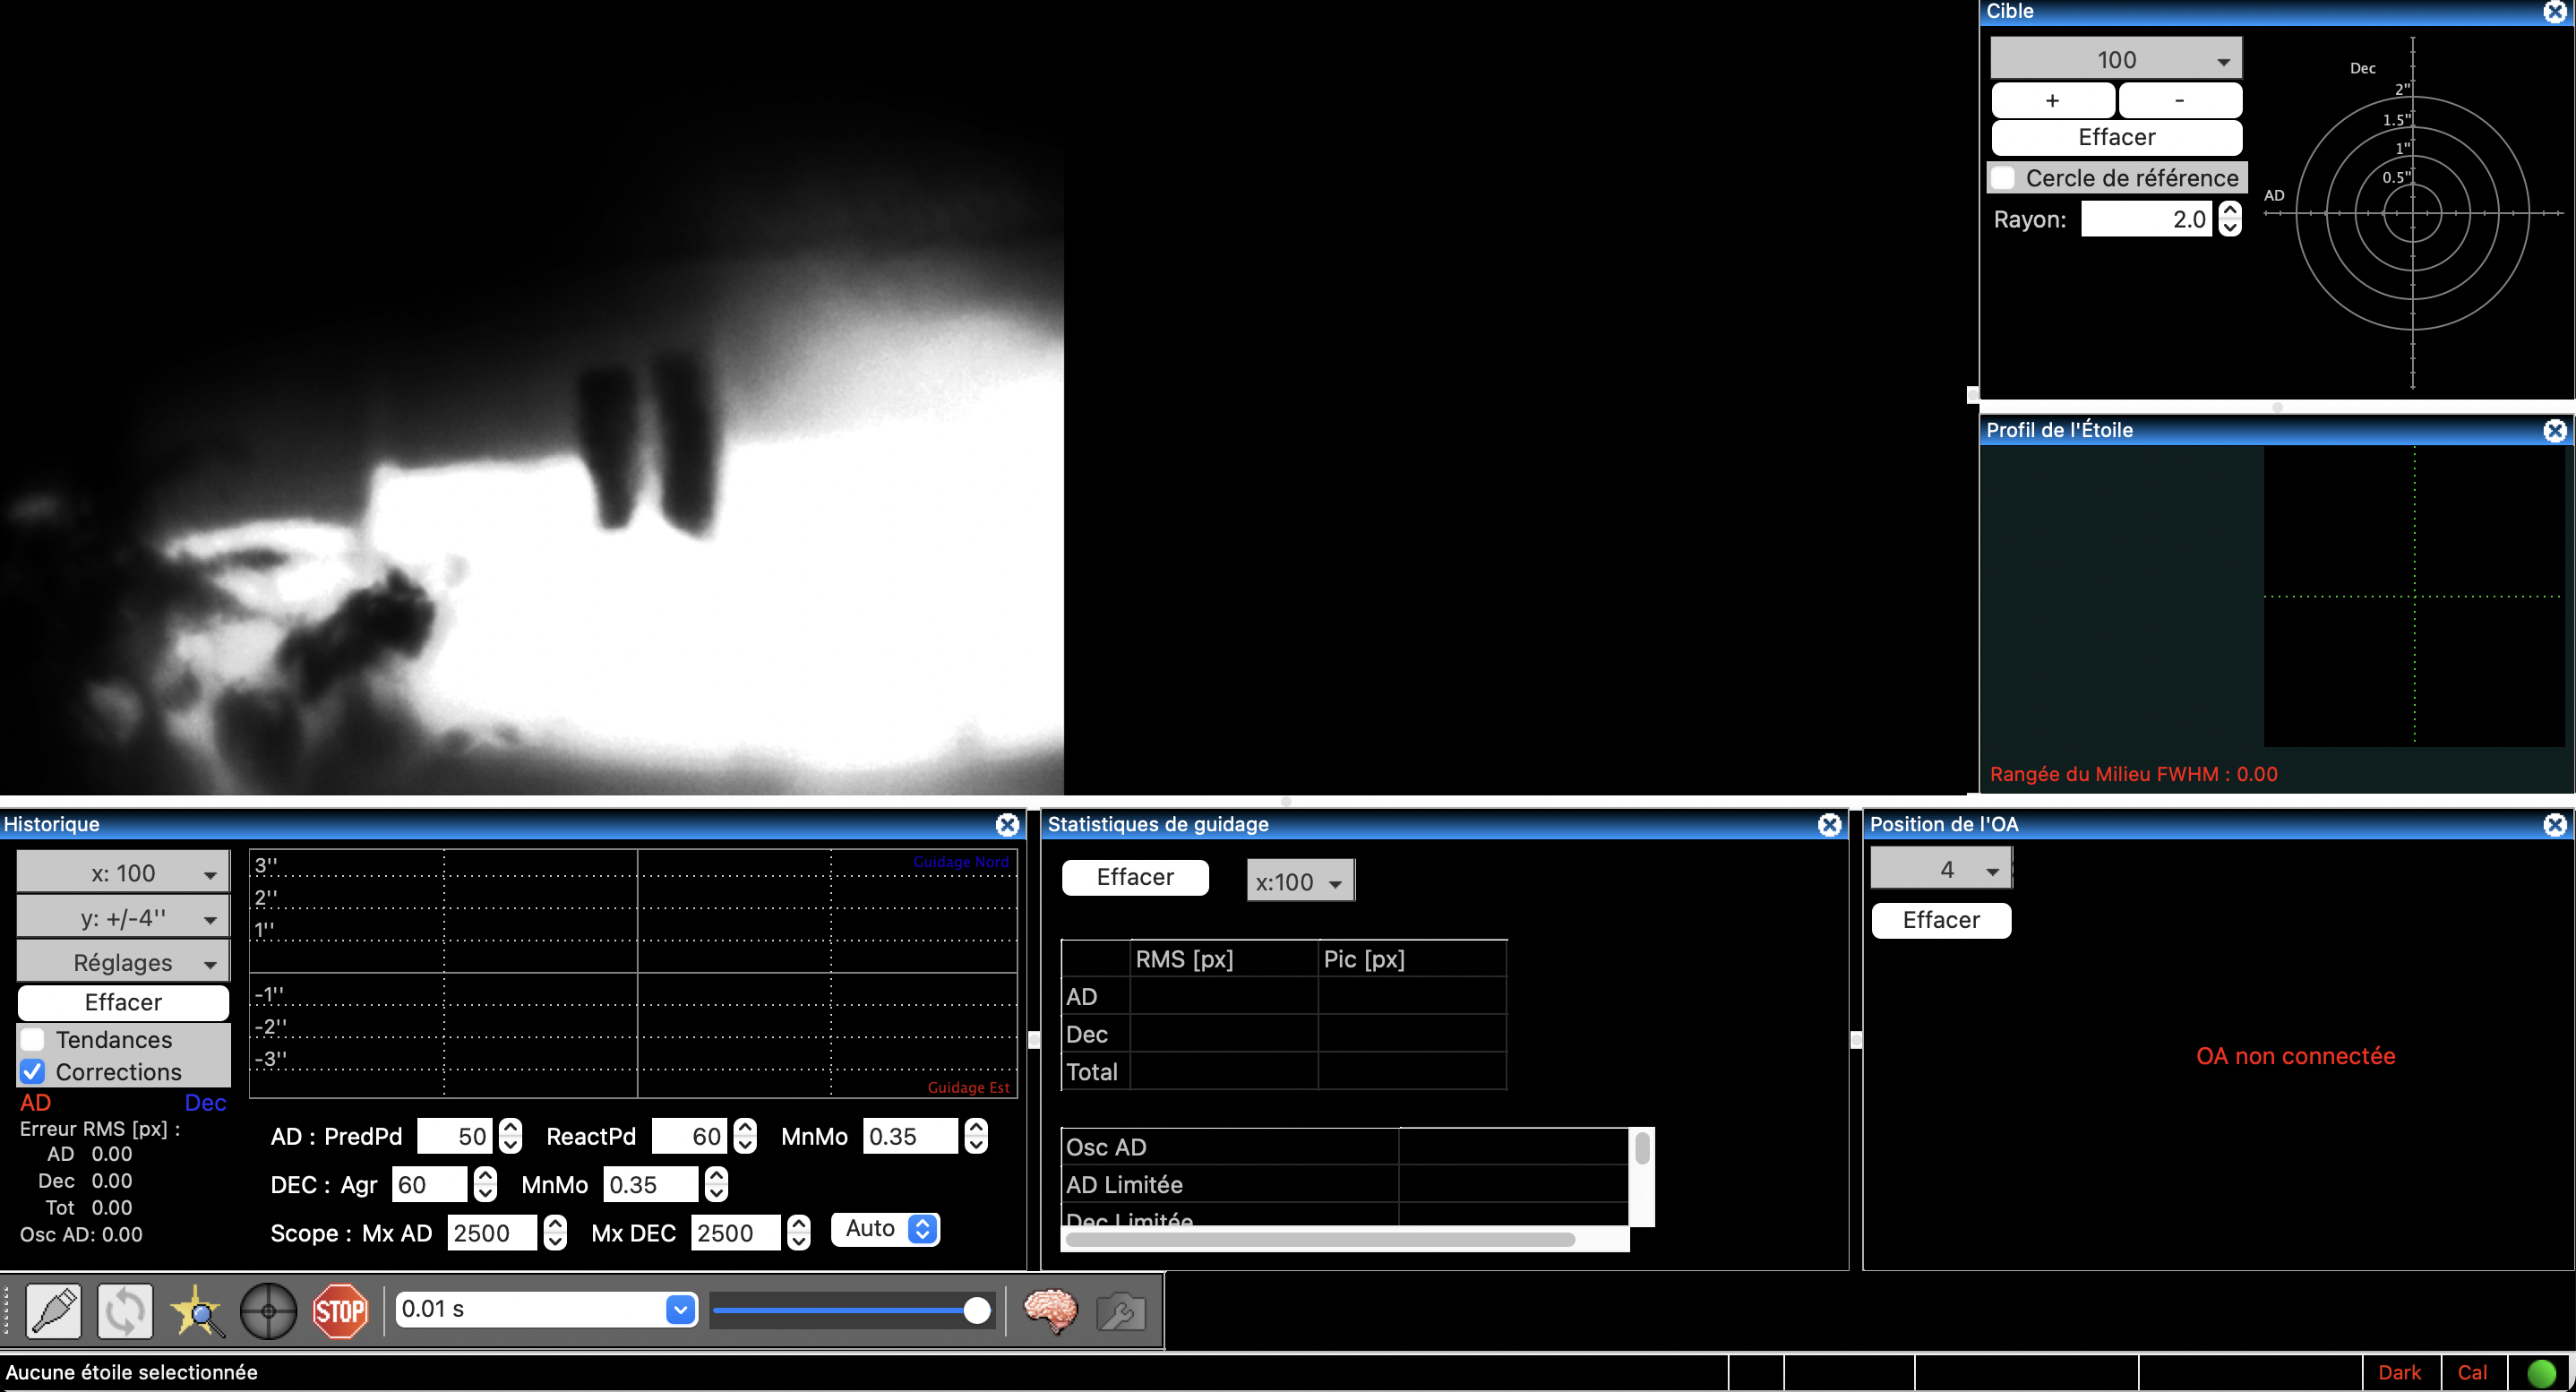Open the exposure time 0.01 s dropdown

680,1309
